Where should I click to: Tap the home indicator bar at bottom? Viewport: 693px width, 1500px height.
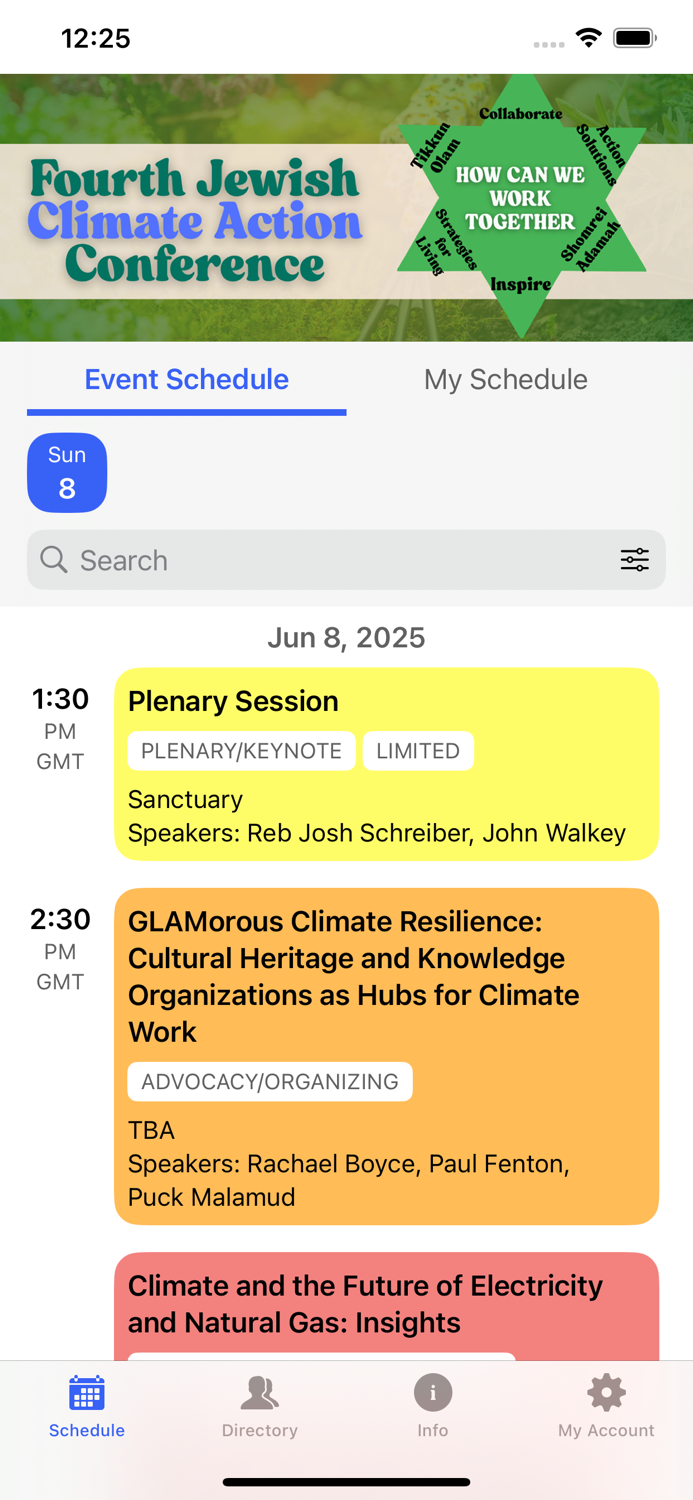(346, 1482)
